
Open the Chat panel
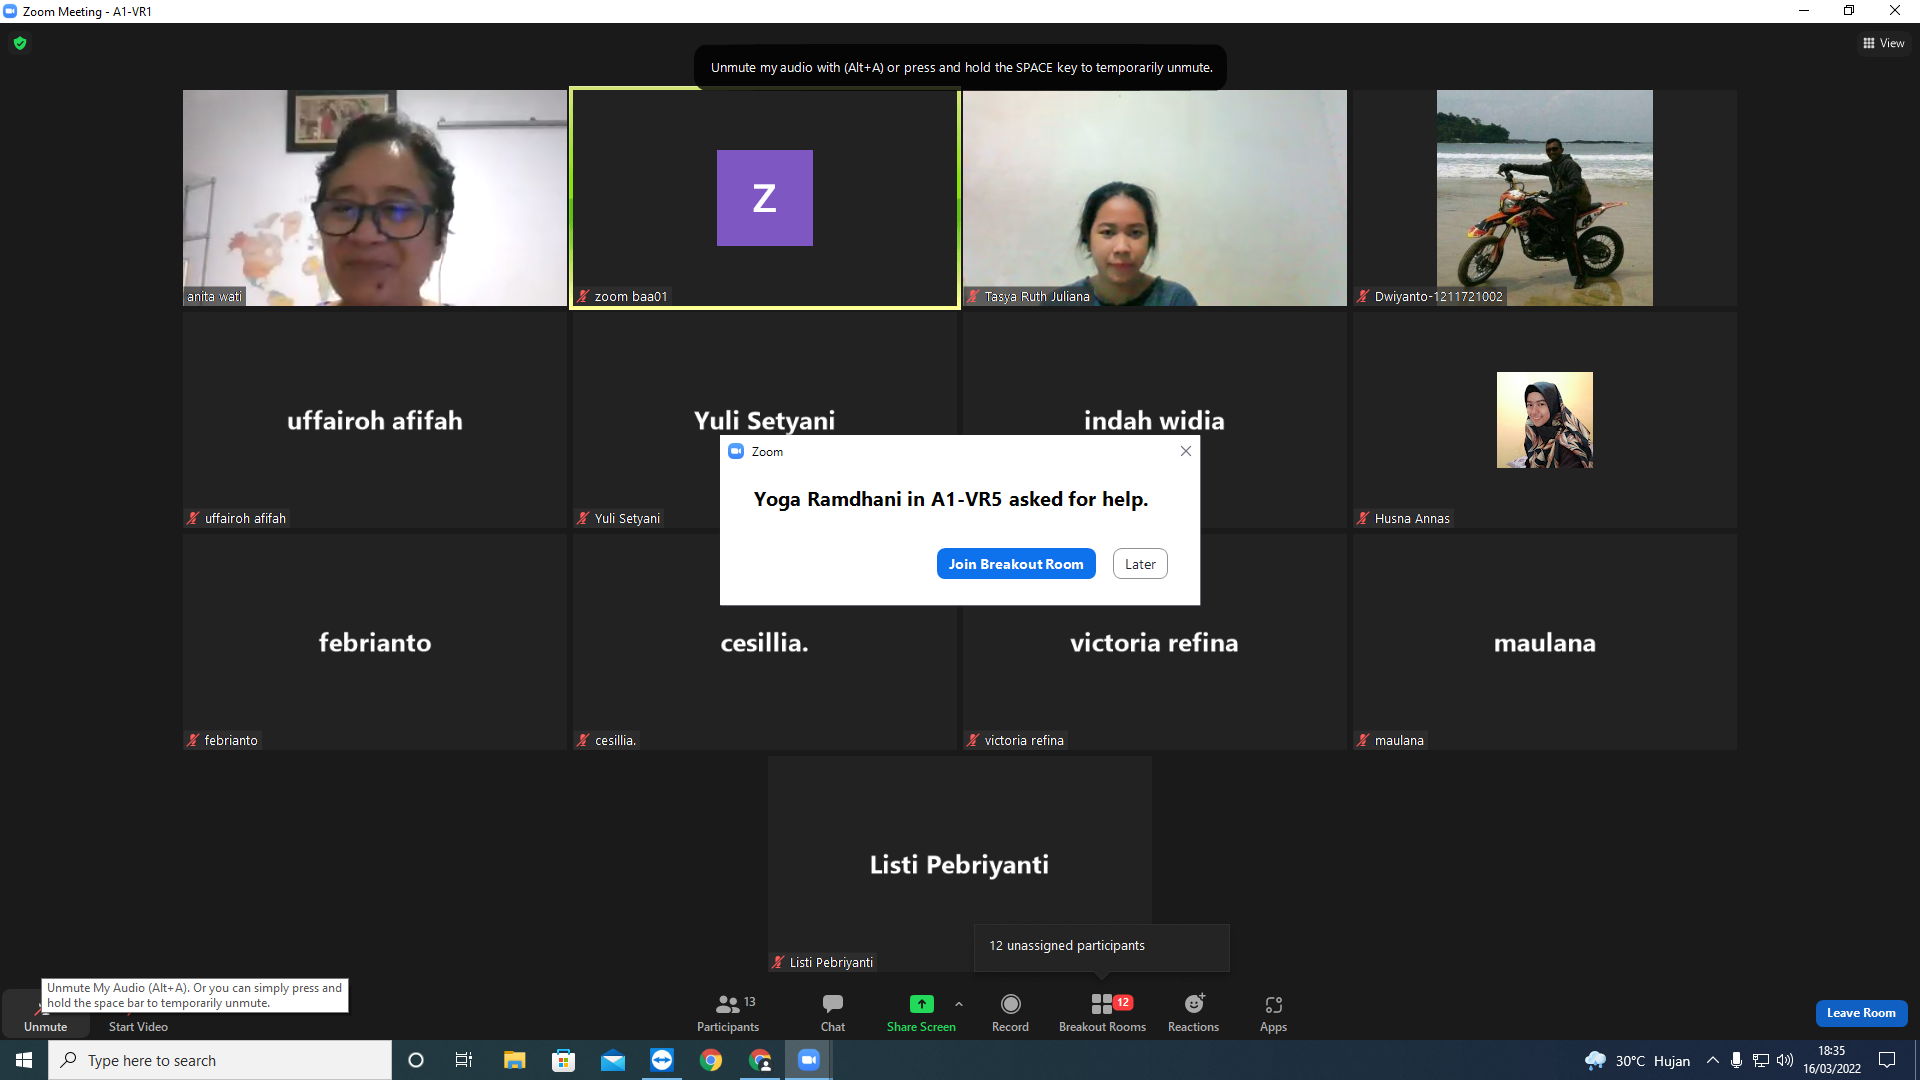[833, 1013]
